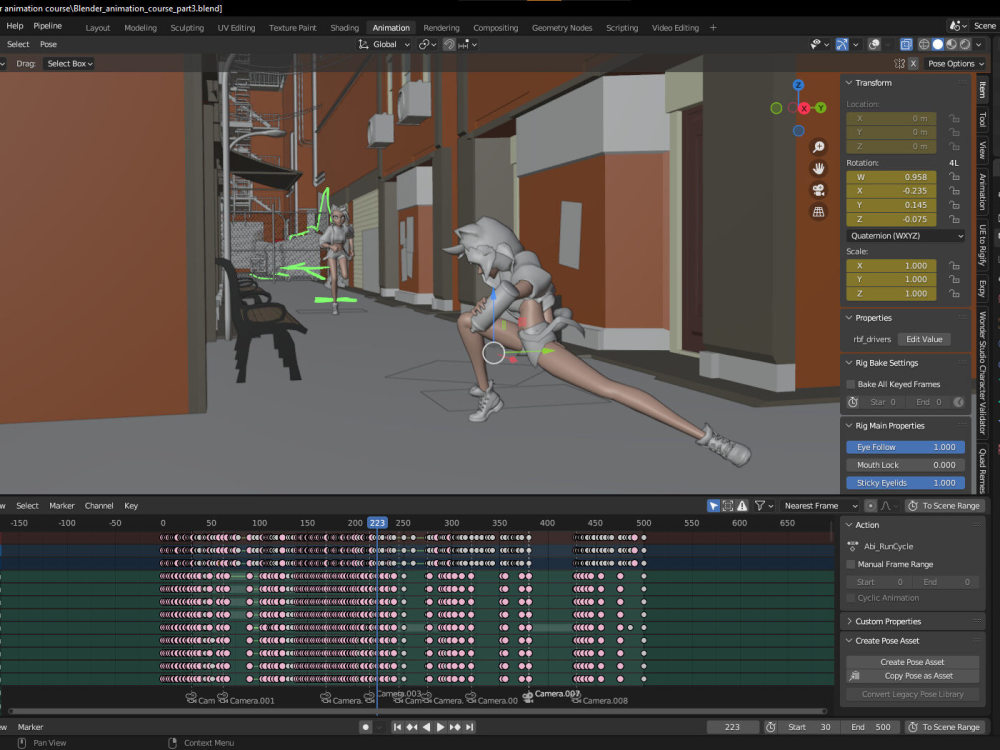Screen dimensions: 1000x750
Task: Select material preview viewport shading
Action: coord(952,44)
